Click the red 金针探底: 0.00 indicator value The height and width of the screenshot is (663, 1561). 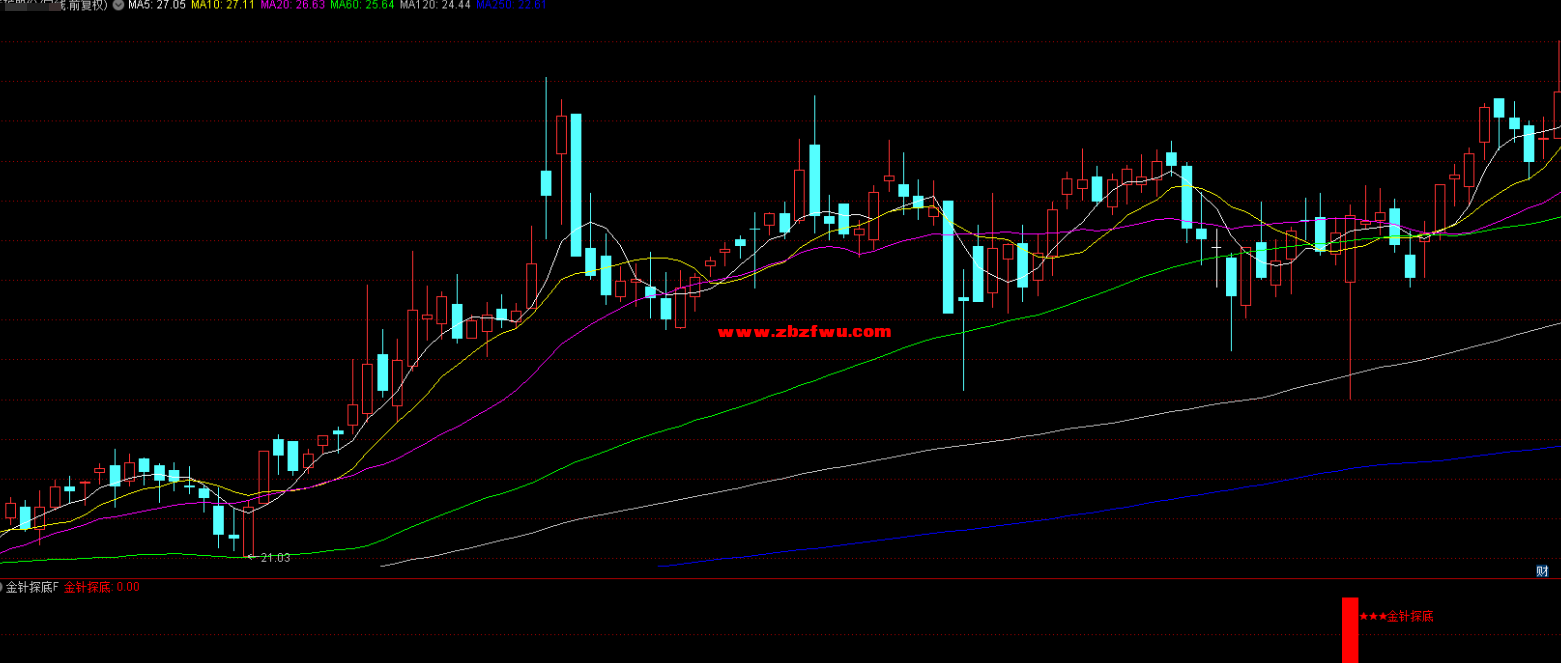tap(102, 588)
